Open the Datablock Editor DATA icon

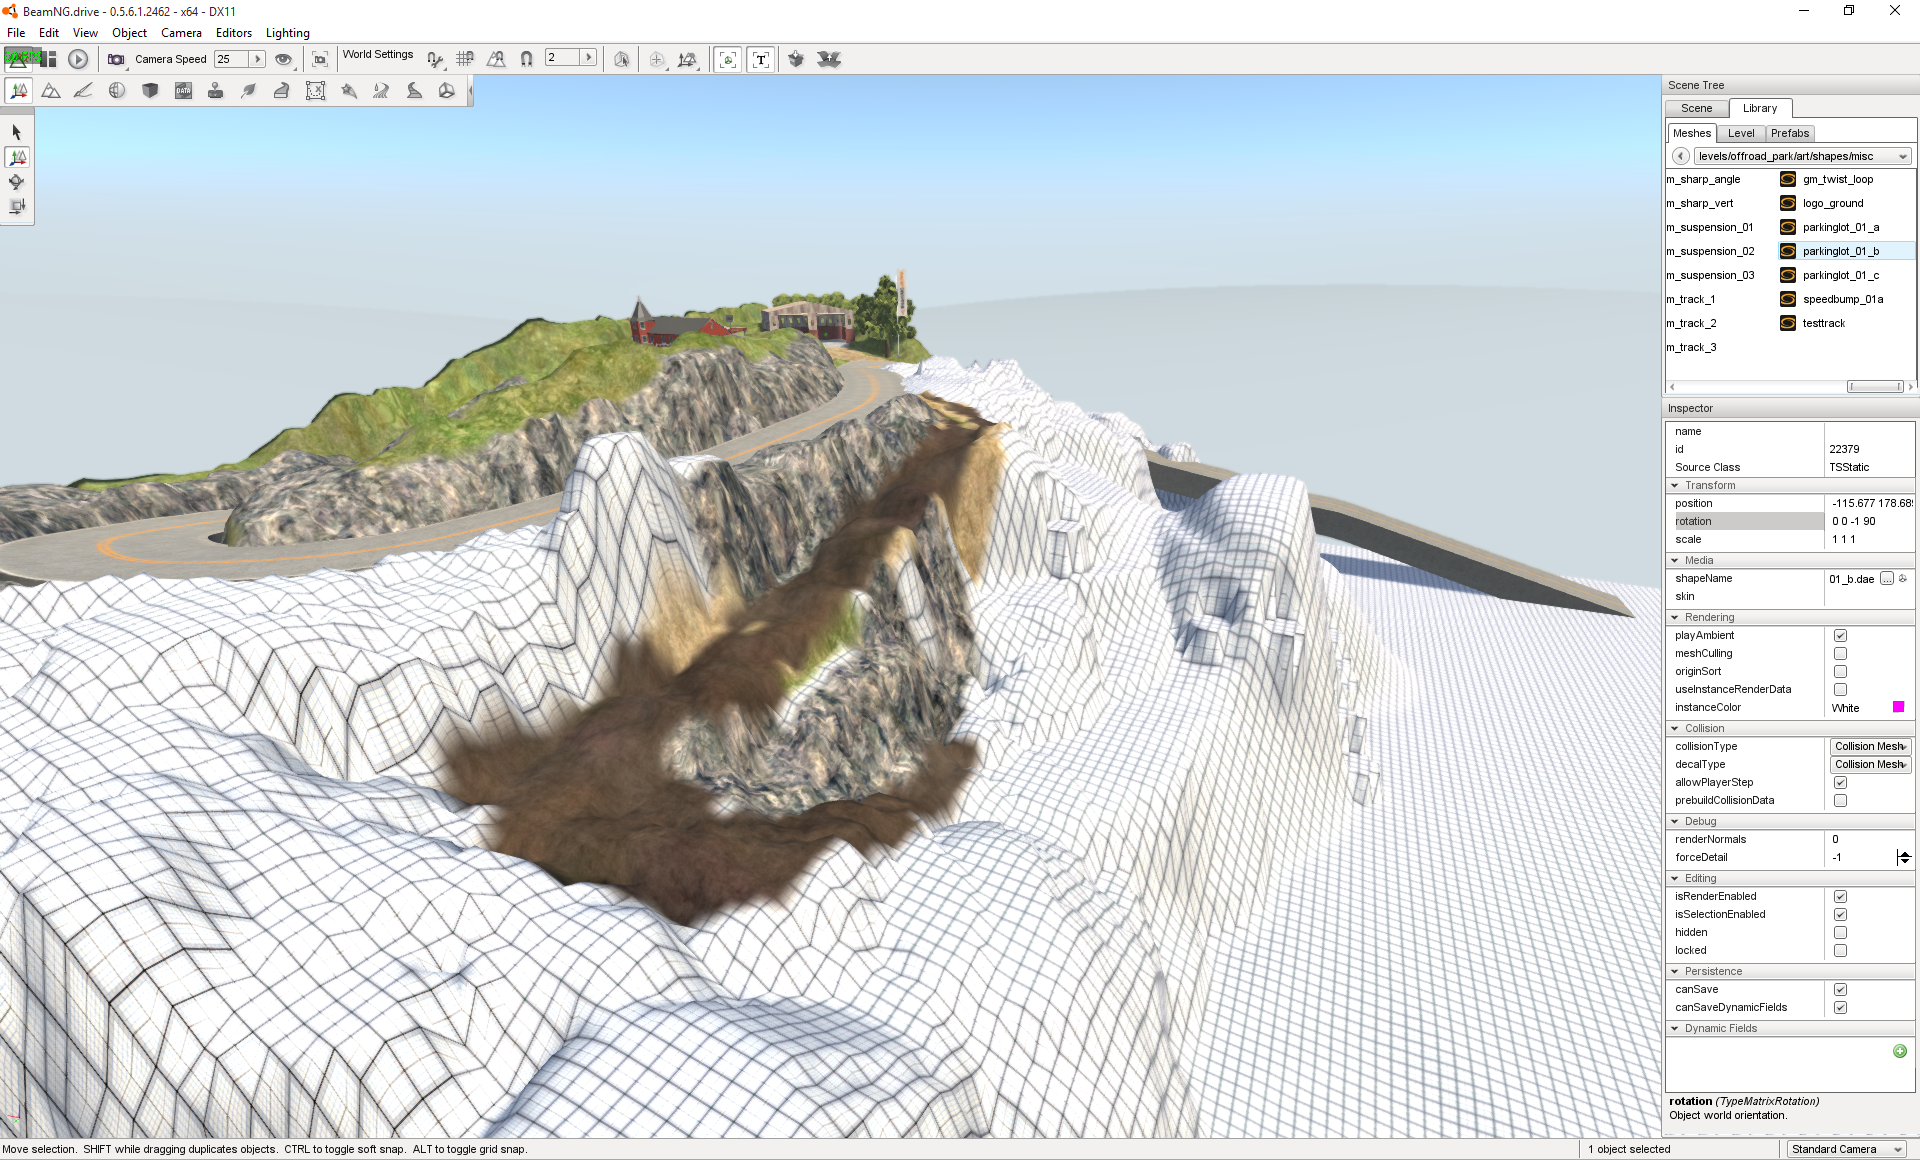(183, 91)
